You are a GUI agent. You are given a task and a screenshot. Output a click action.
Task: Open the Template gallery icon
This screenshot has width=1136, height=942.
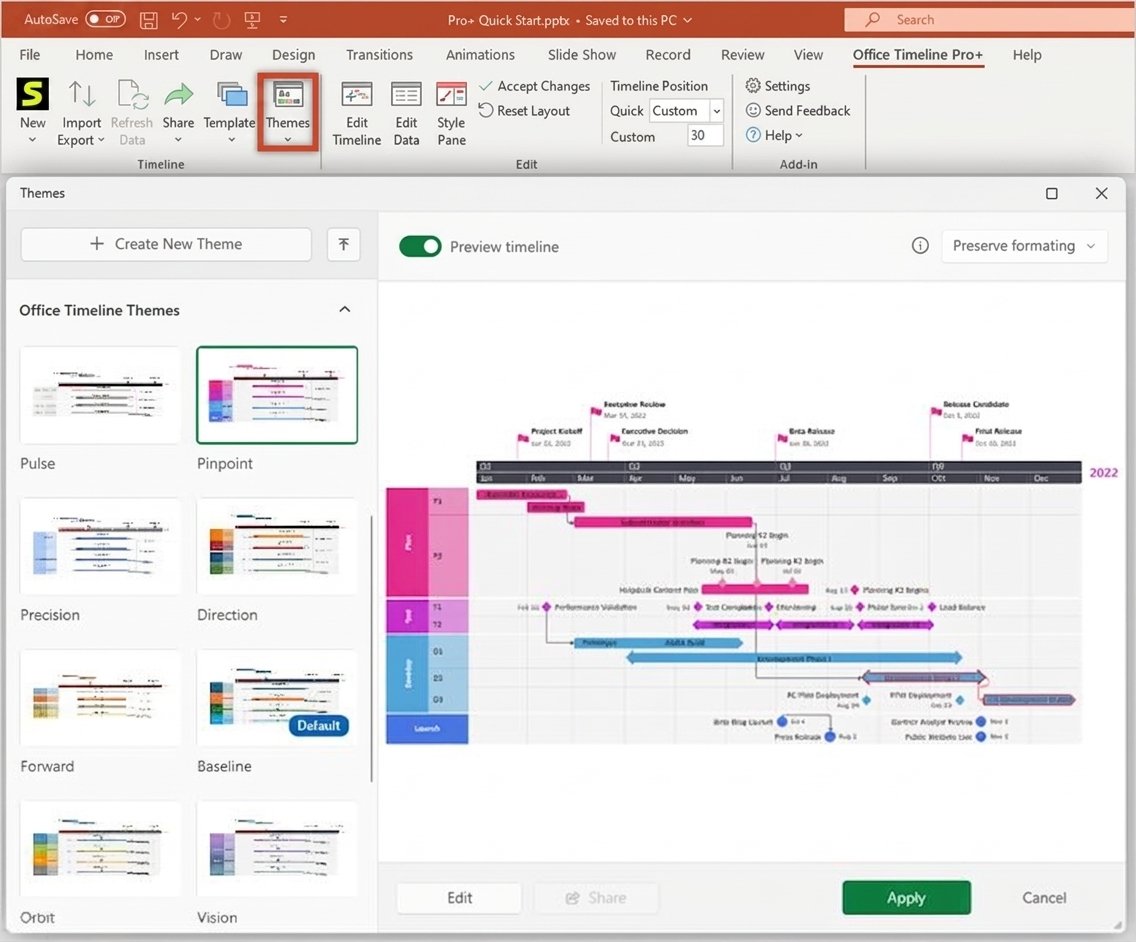click(231, 95)
